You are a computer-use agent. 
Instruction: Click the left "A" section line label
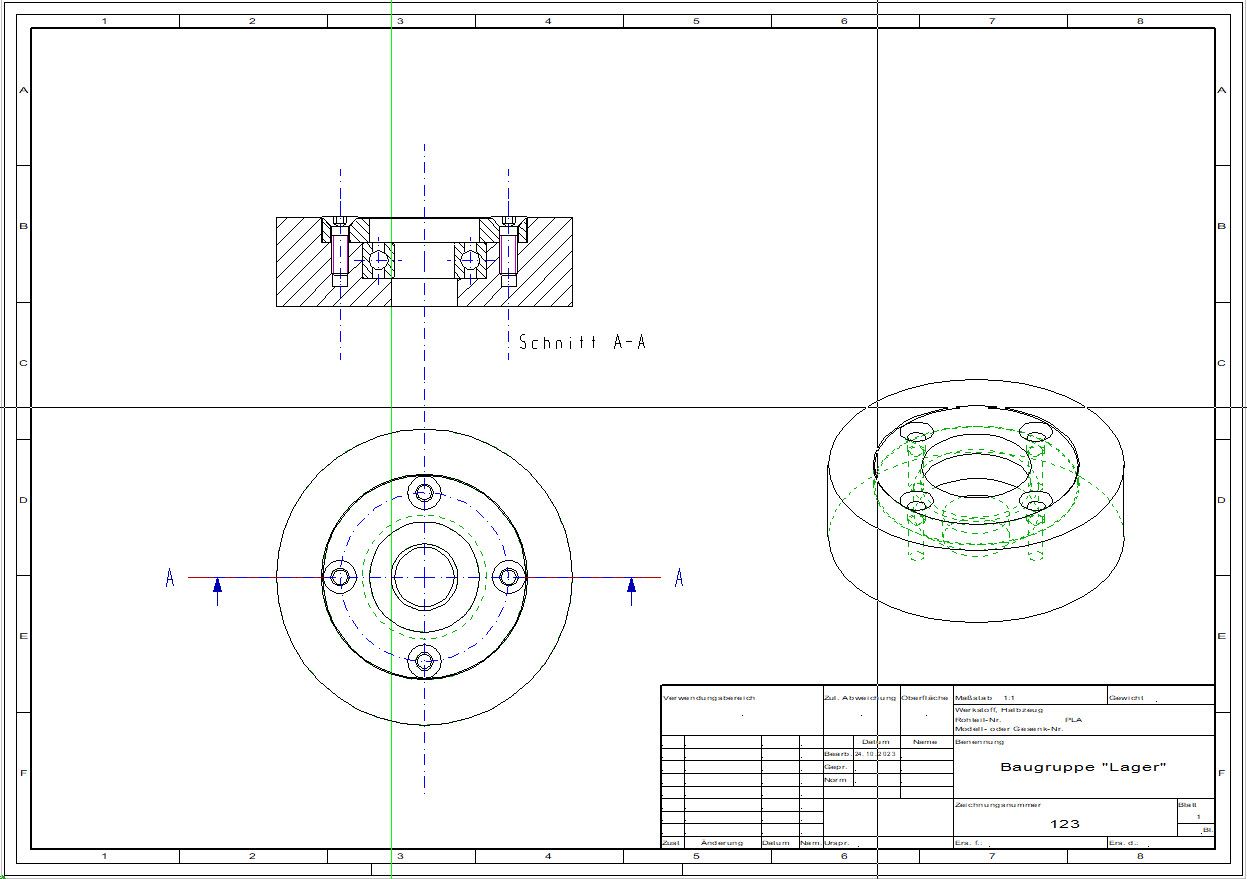coord(170,578)
